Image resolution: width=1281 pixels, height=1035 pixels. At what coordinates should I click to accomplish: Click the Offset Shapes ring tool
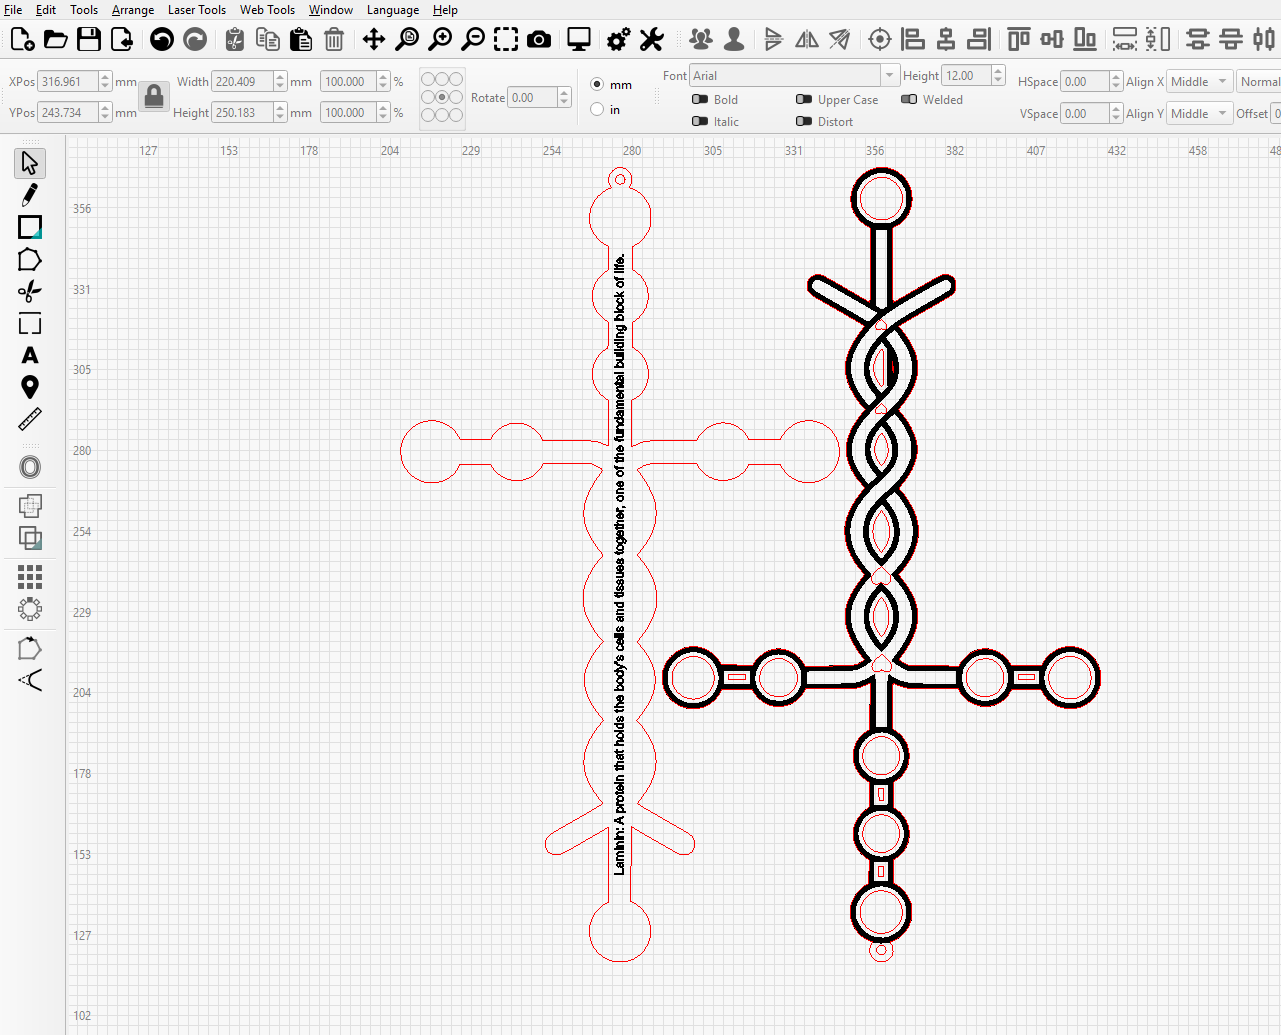pyautogui.click(x=30, y=467)
